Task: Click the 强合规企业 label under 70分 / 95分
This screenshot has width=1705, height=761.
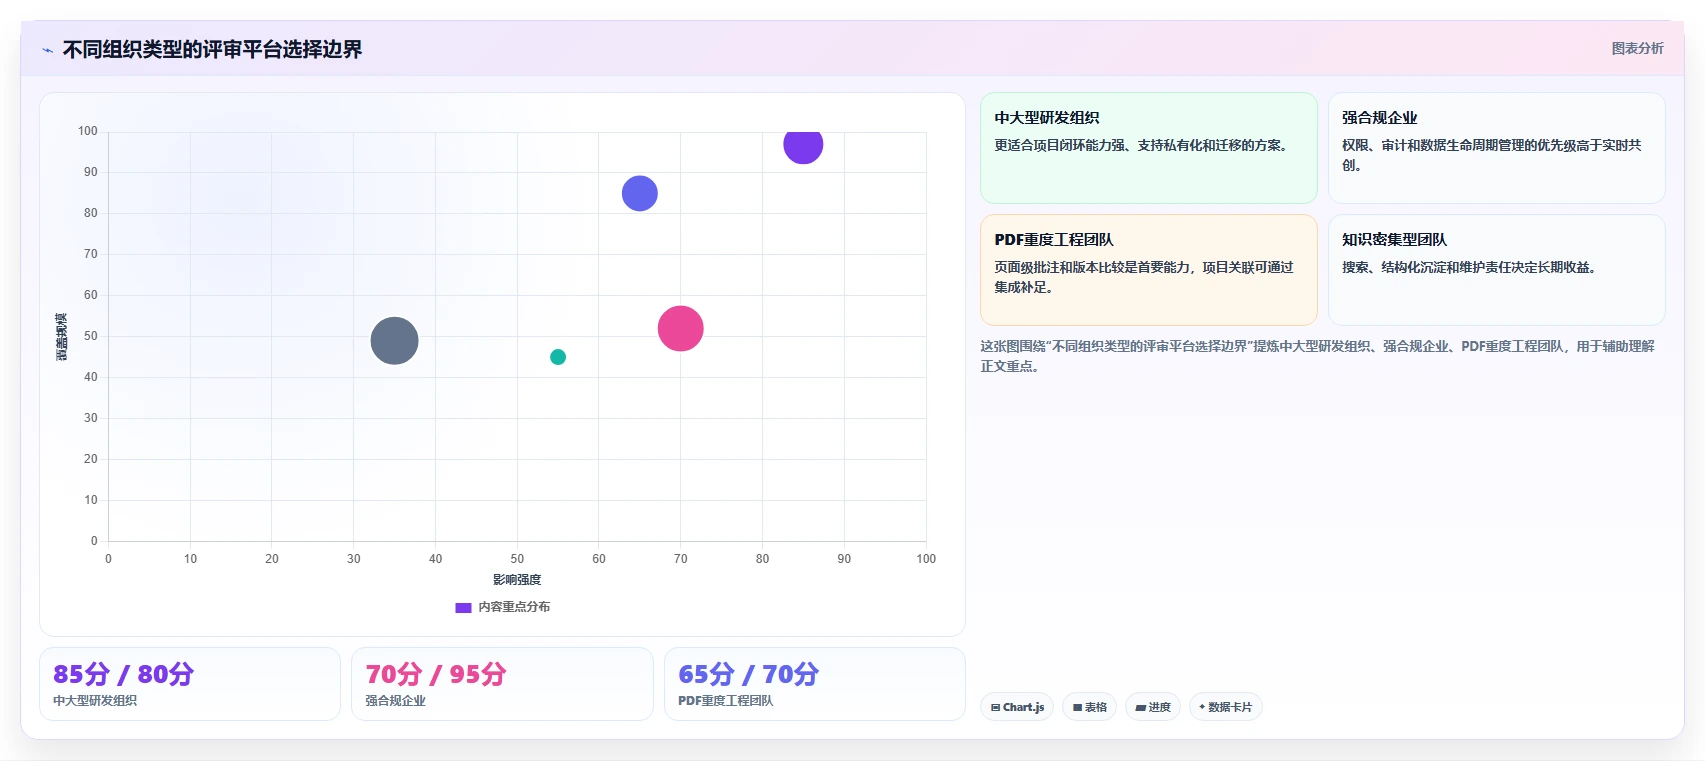Action: (395, 701)
